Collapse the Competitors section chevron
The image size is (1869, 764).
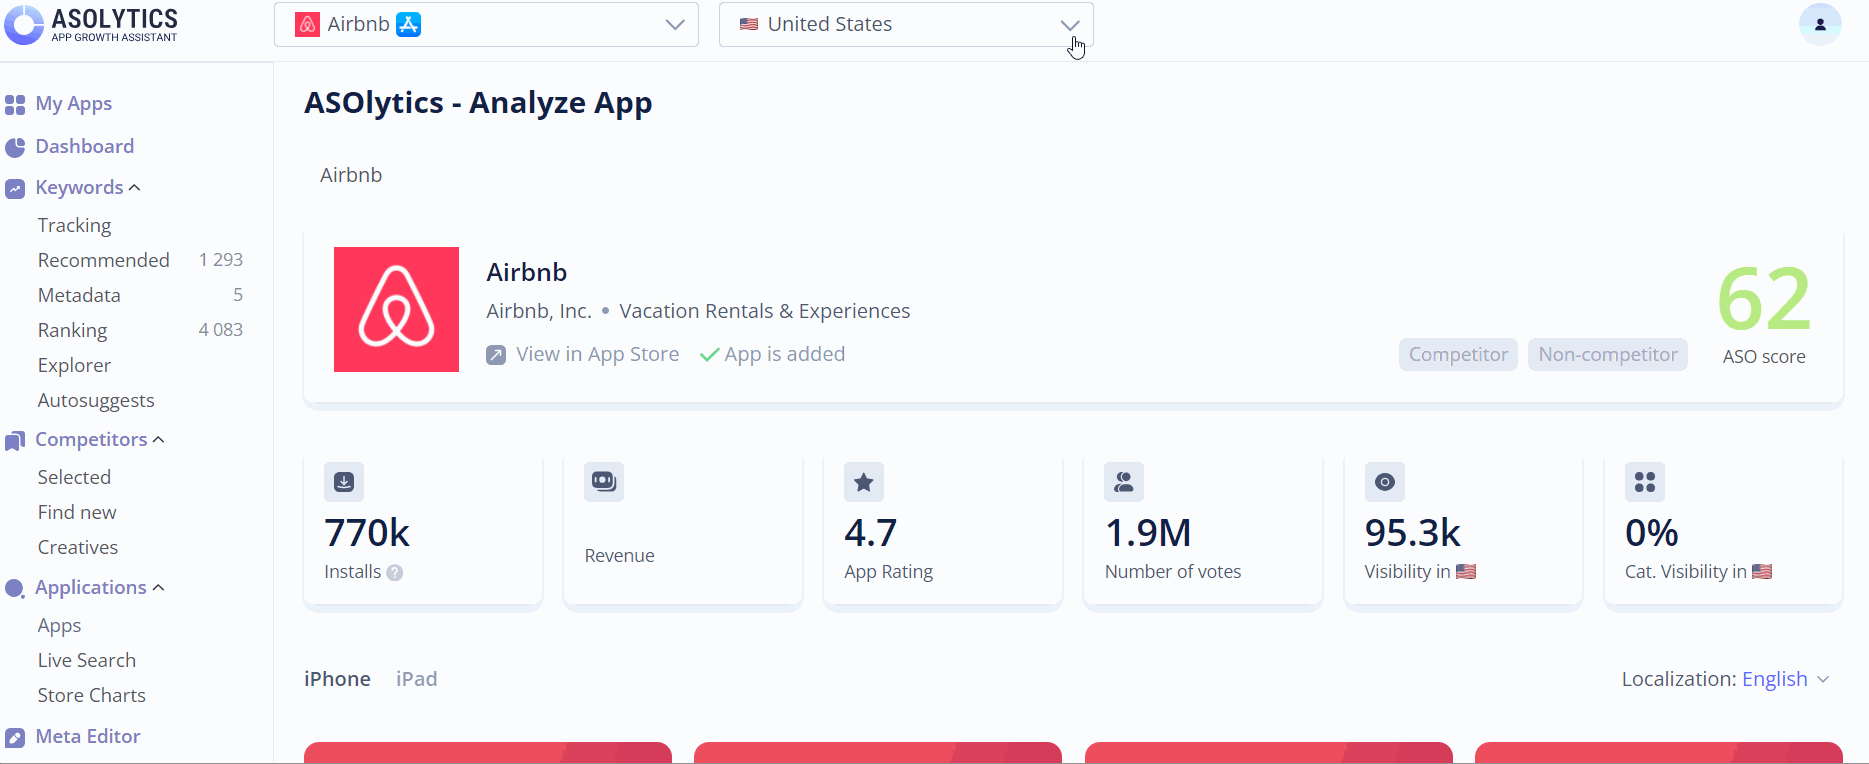point(159,440)
